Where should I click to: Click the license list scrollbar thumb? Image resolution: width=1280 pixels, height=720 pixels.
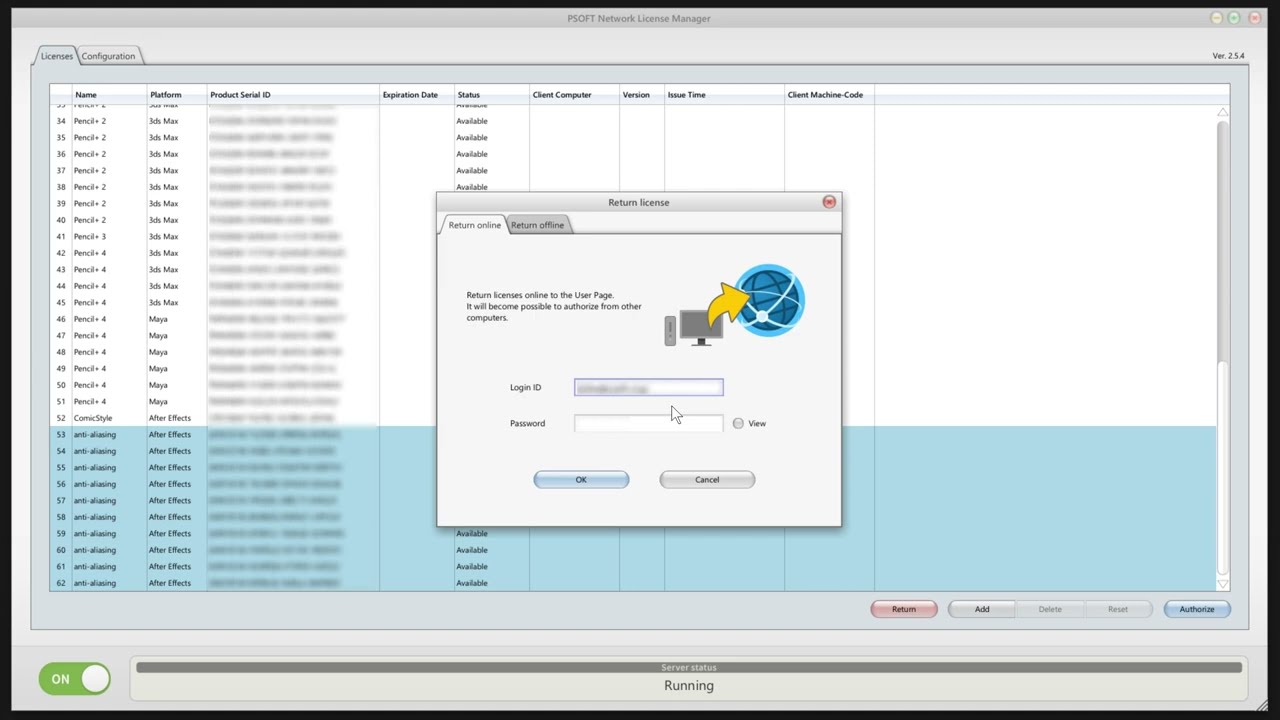coord(1223,470)
